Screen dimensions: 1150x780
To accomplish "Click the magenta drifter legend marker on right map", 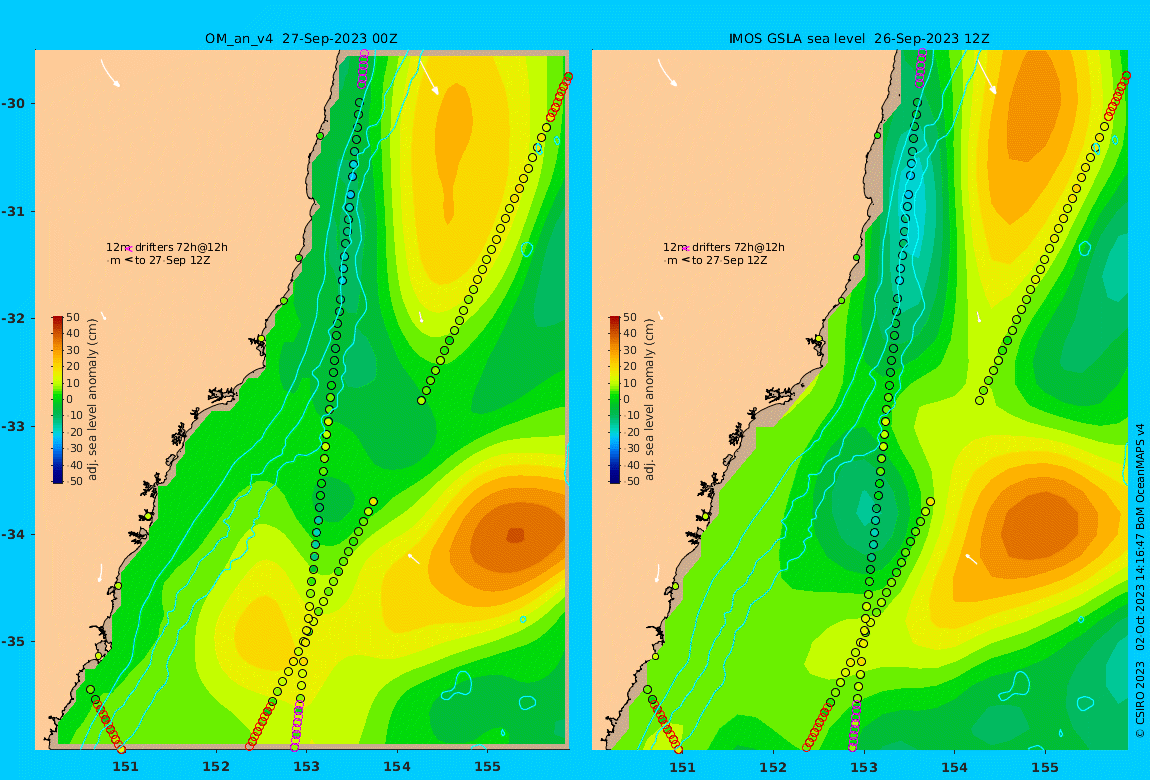I will [x=686, y=249].
